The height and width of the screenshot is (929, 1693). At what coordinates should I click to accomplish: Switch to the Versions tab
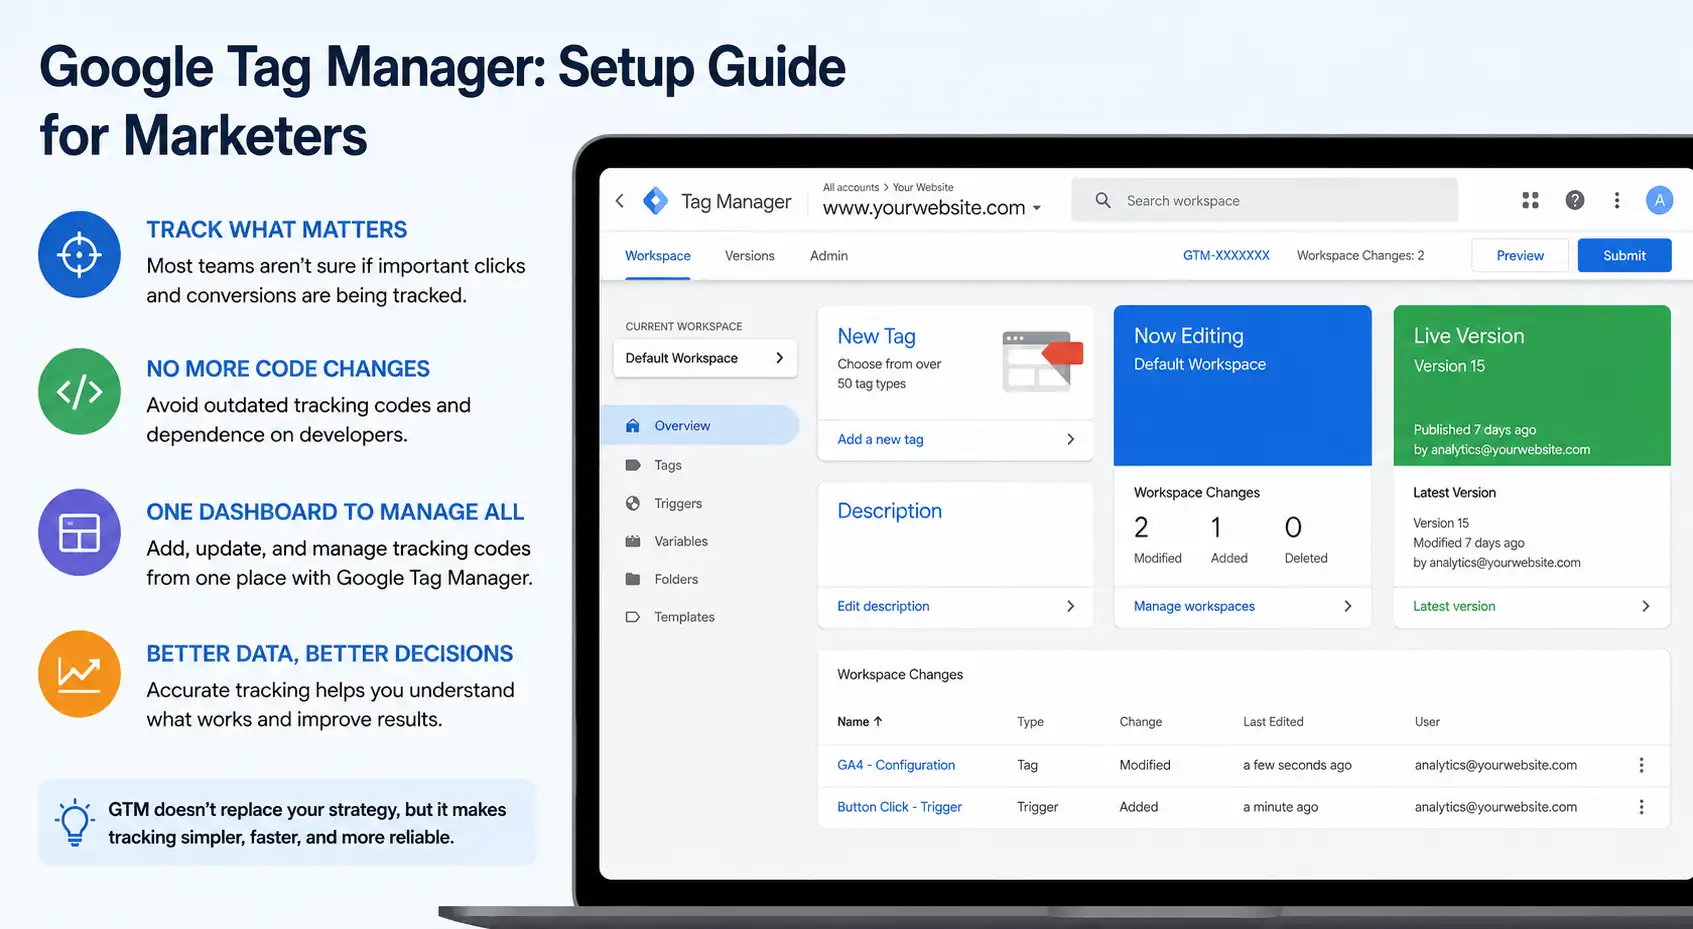click(x=750, y=256)
